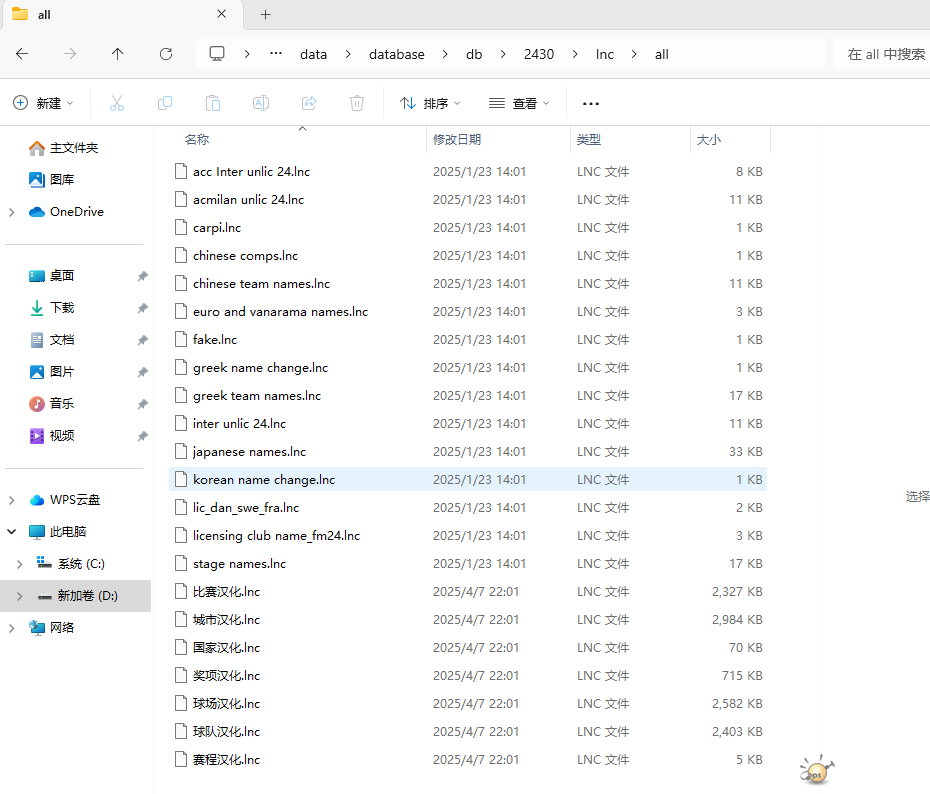Click the Share icon in toolbar

[309, 103]
